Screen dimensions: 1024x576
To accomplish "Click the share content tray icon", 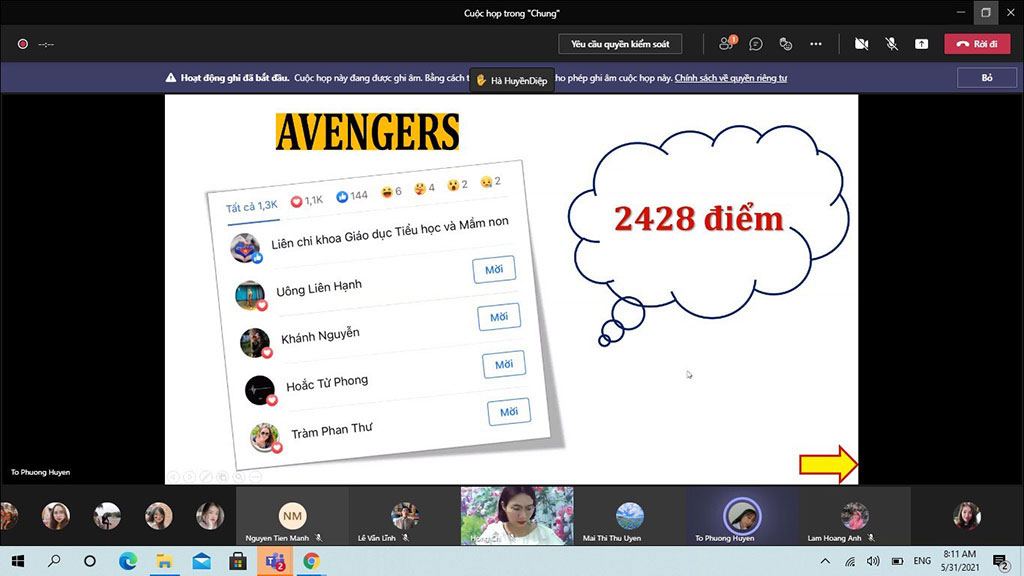I will coord(921,44).
